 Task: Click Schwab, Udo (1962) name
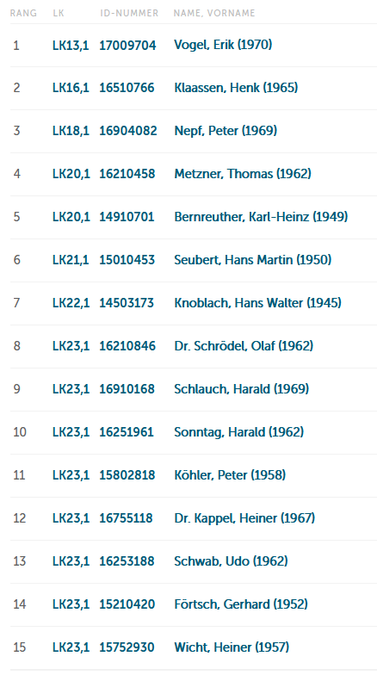point(231,561)
